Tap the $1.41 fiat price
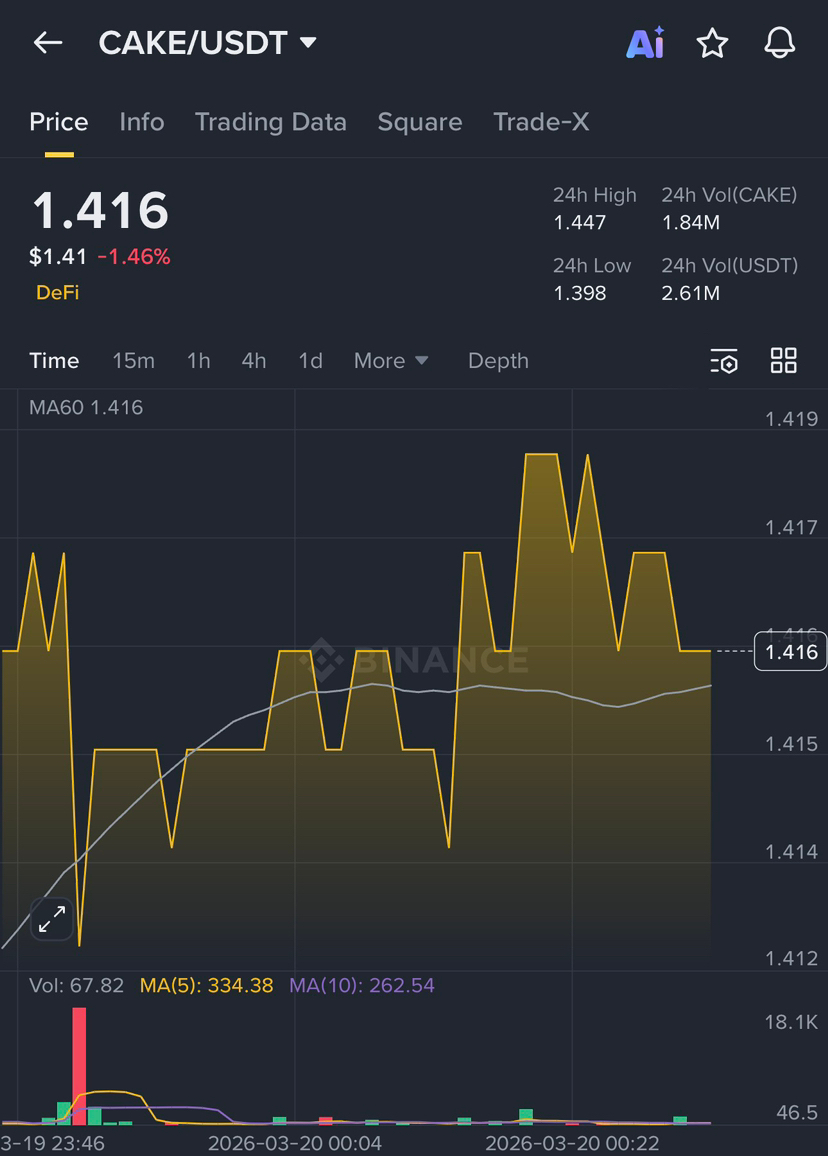 (x=58, y=257)
